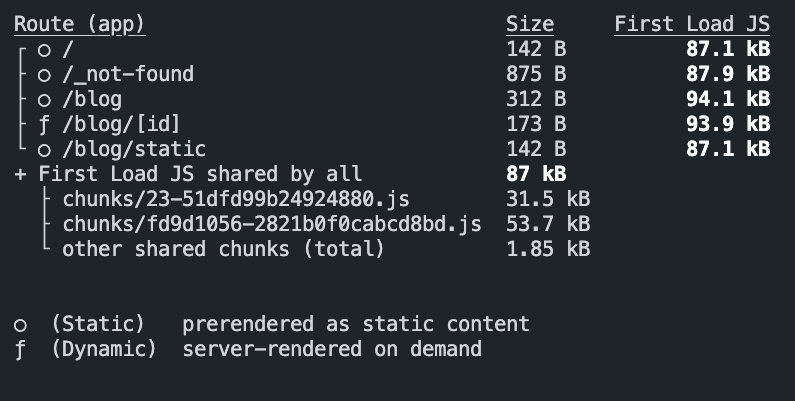Click the /blog/static route path

point(134,149)
